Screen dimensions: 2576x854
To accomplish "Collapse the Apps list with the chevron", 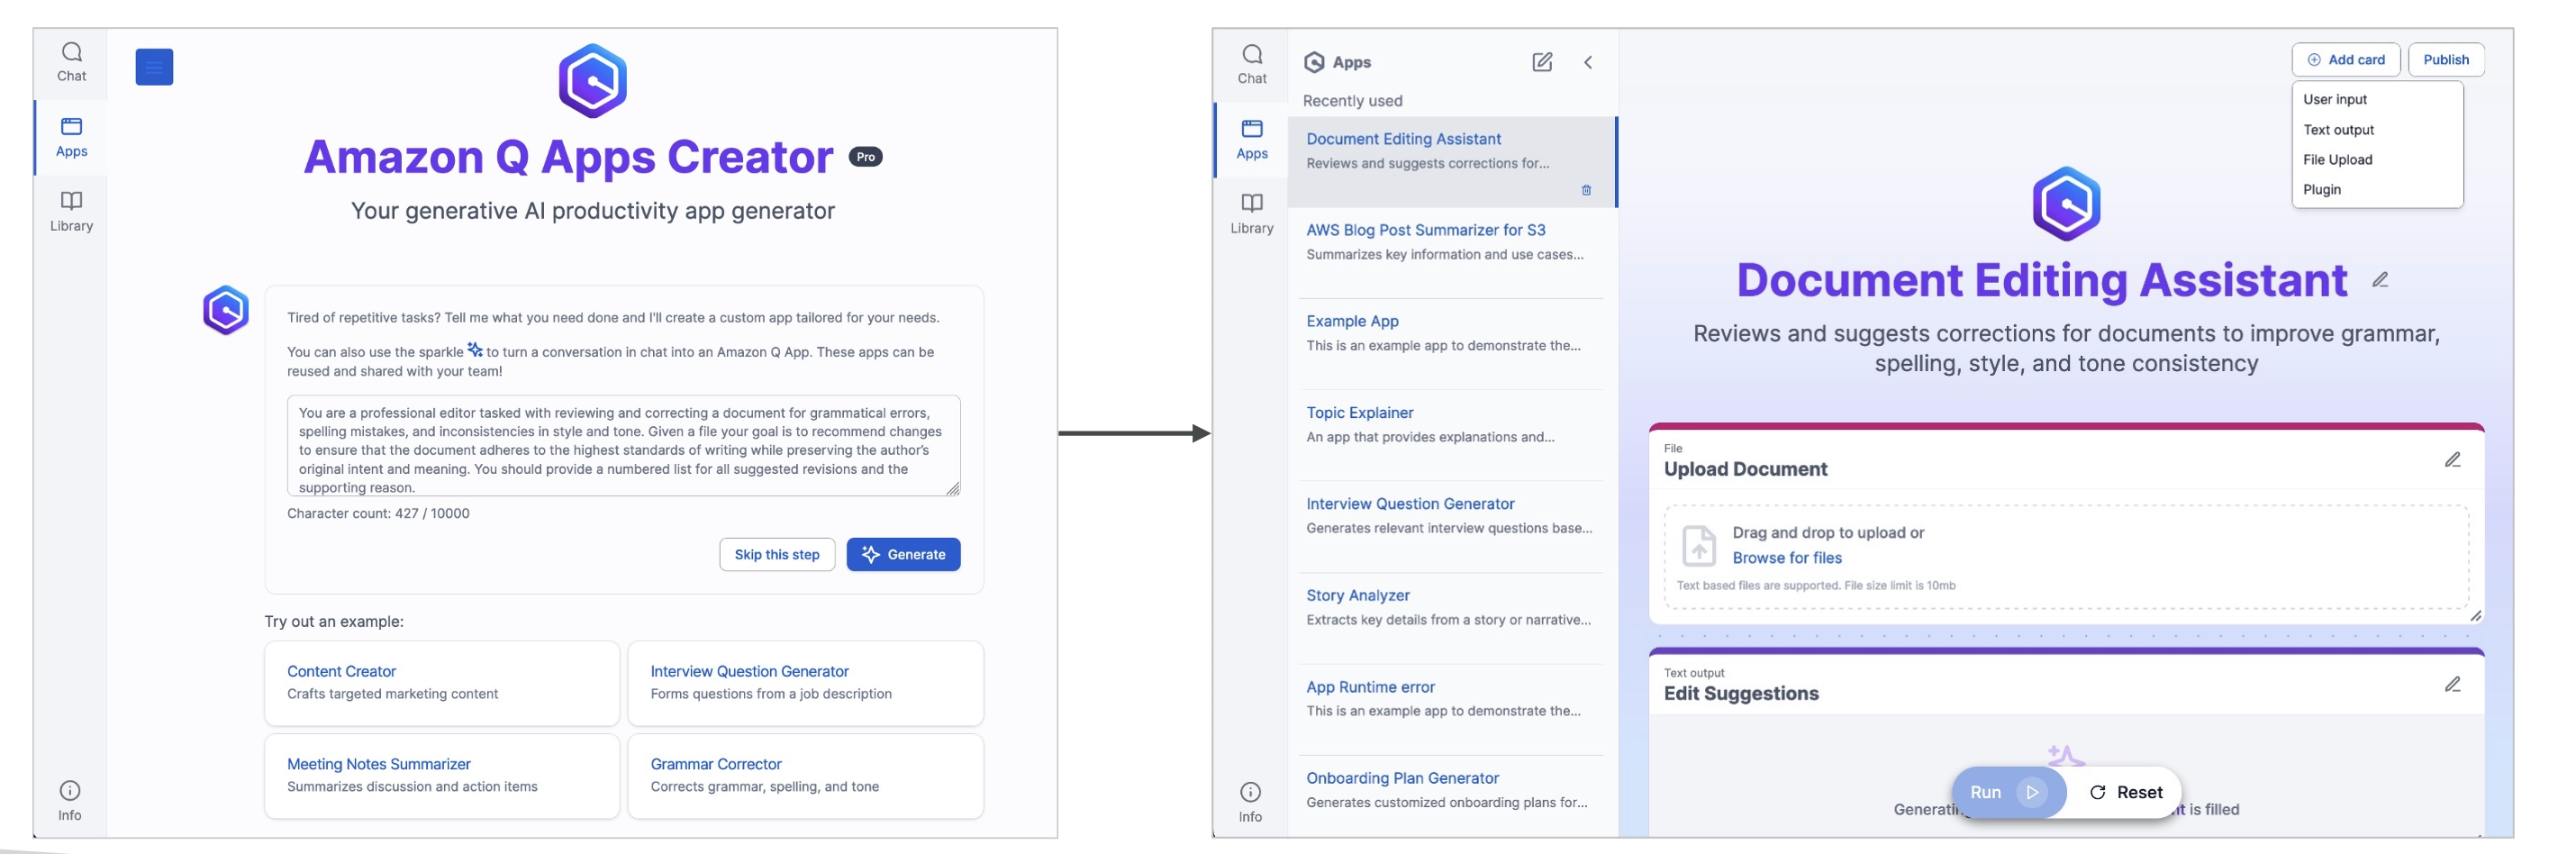I will pos(1587,62).
